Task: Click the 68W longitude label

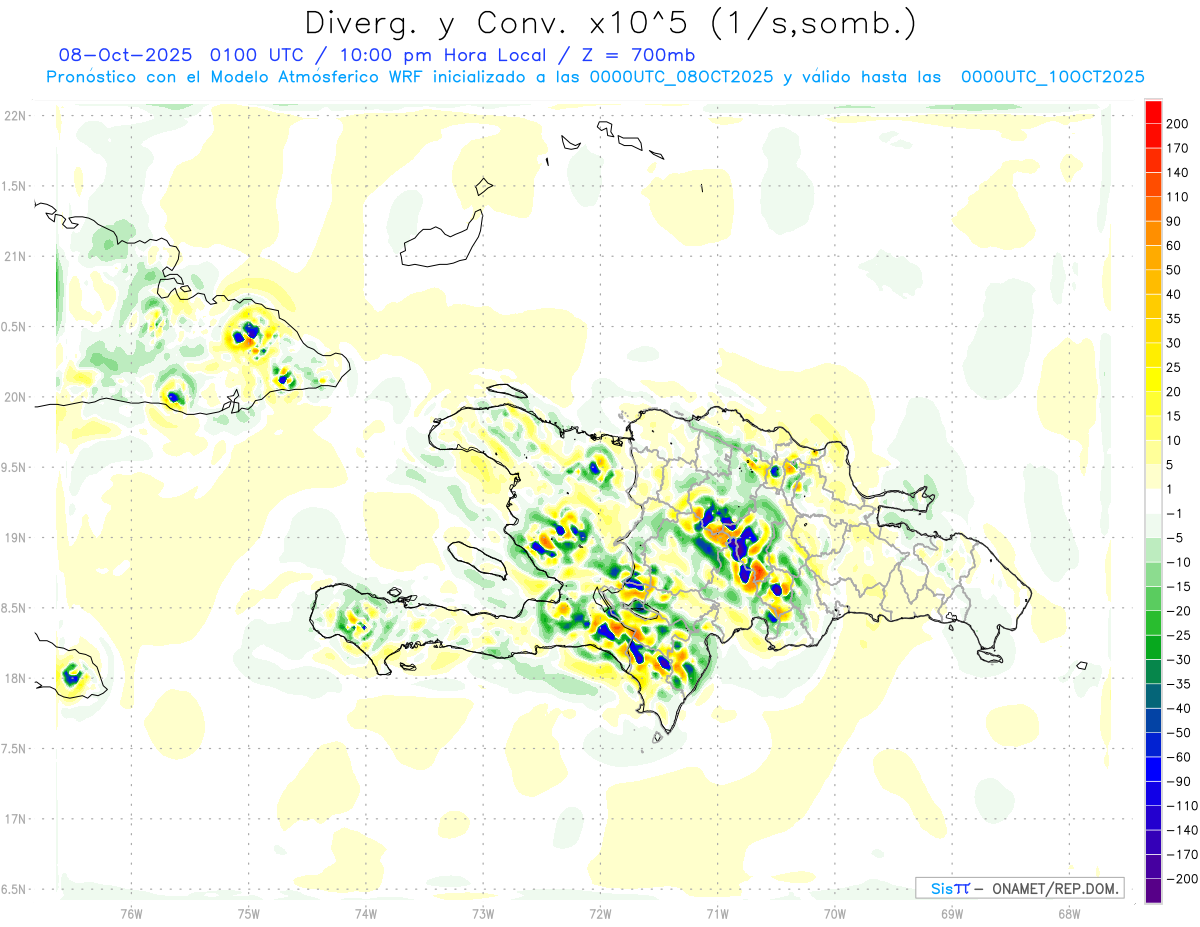Action: [1068, 913]
